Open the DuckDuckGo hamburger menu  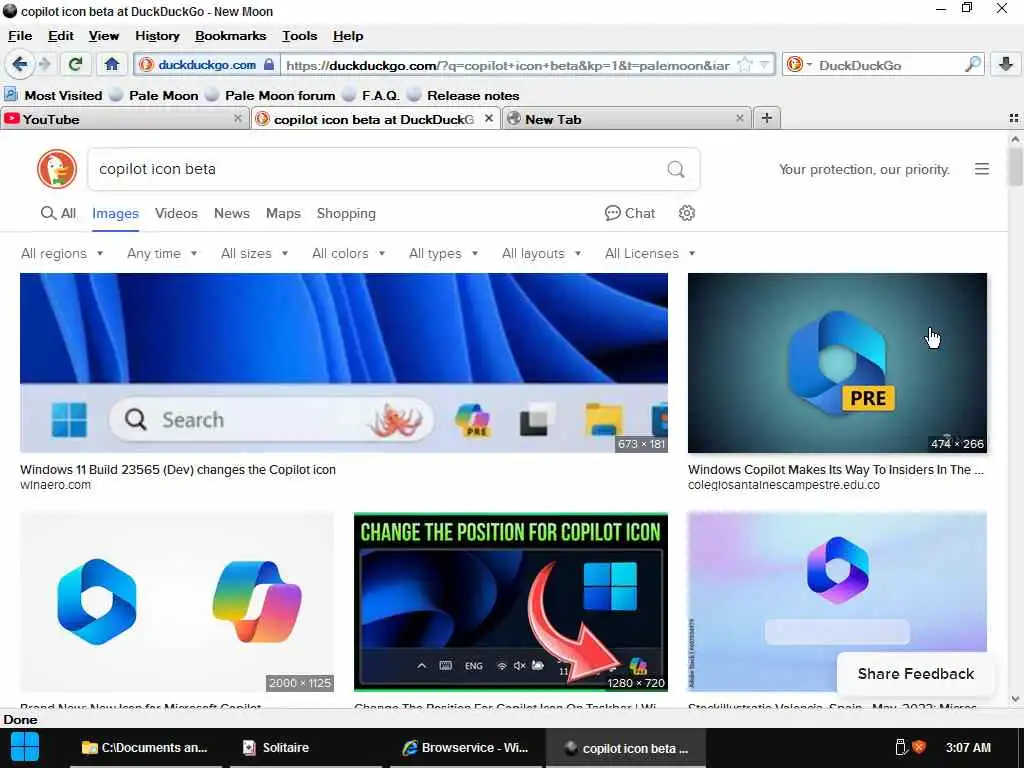[982, 169]
